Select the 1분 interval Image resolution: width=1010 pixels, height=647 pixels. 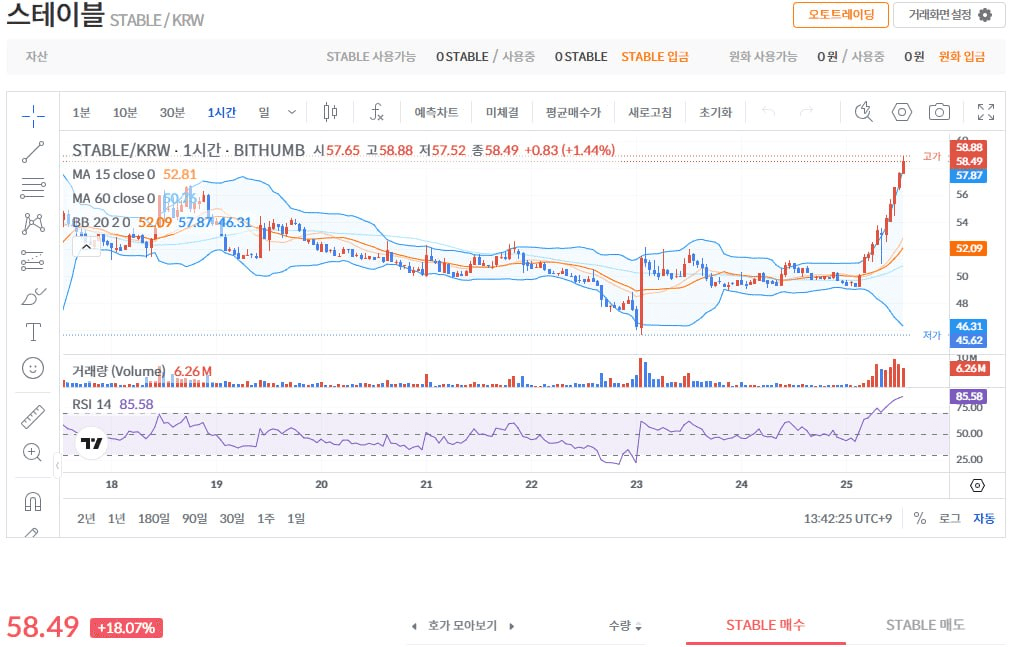click(81, 112)
